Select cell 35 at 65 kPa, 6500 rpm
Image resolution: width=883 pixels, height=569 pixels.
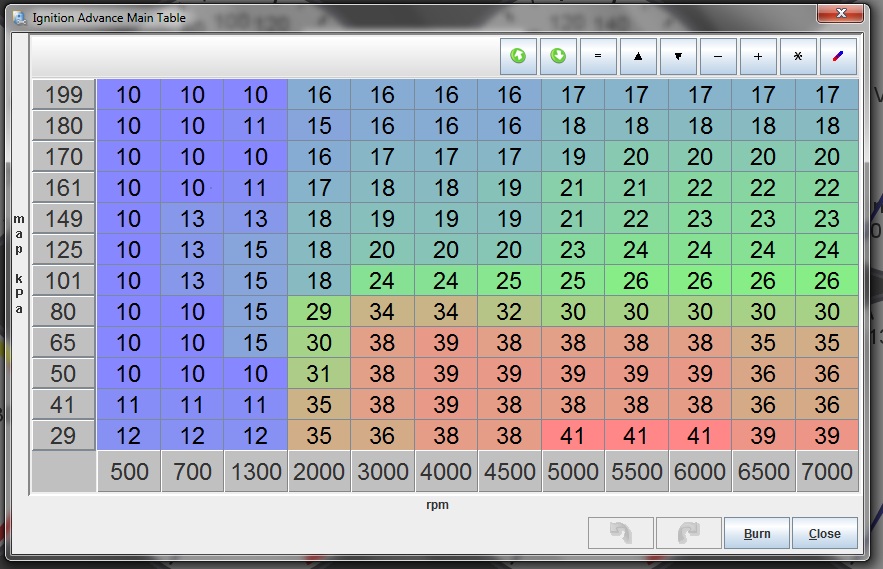pyautogui.click(x=764, y=343)
